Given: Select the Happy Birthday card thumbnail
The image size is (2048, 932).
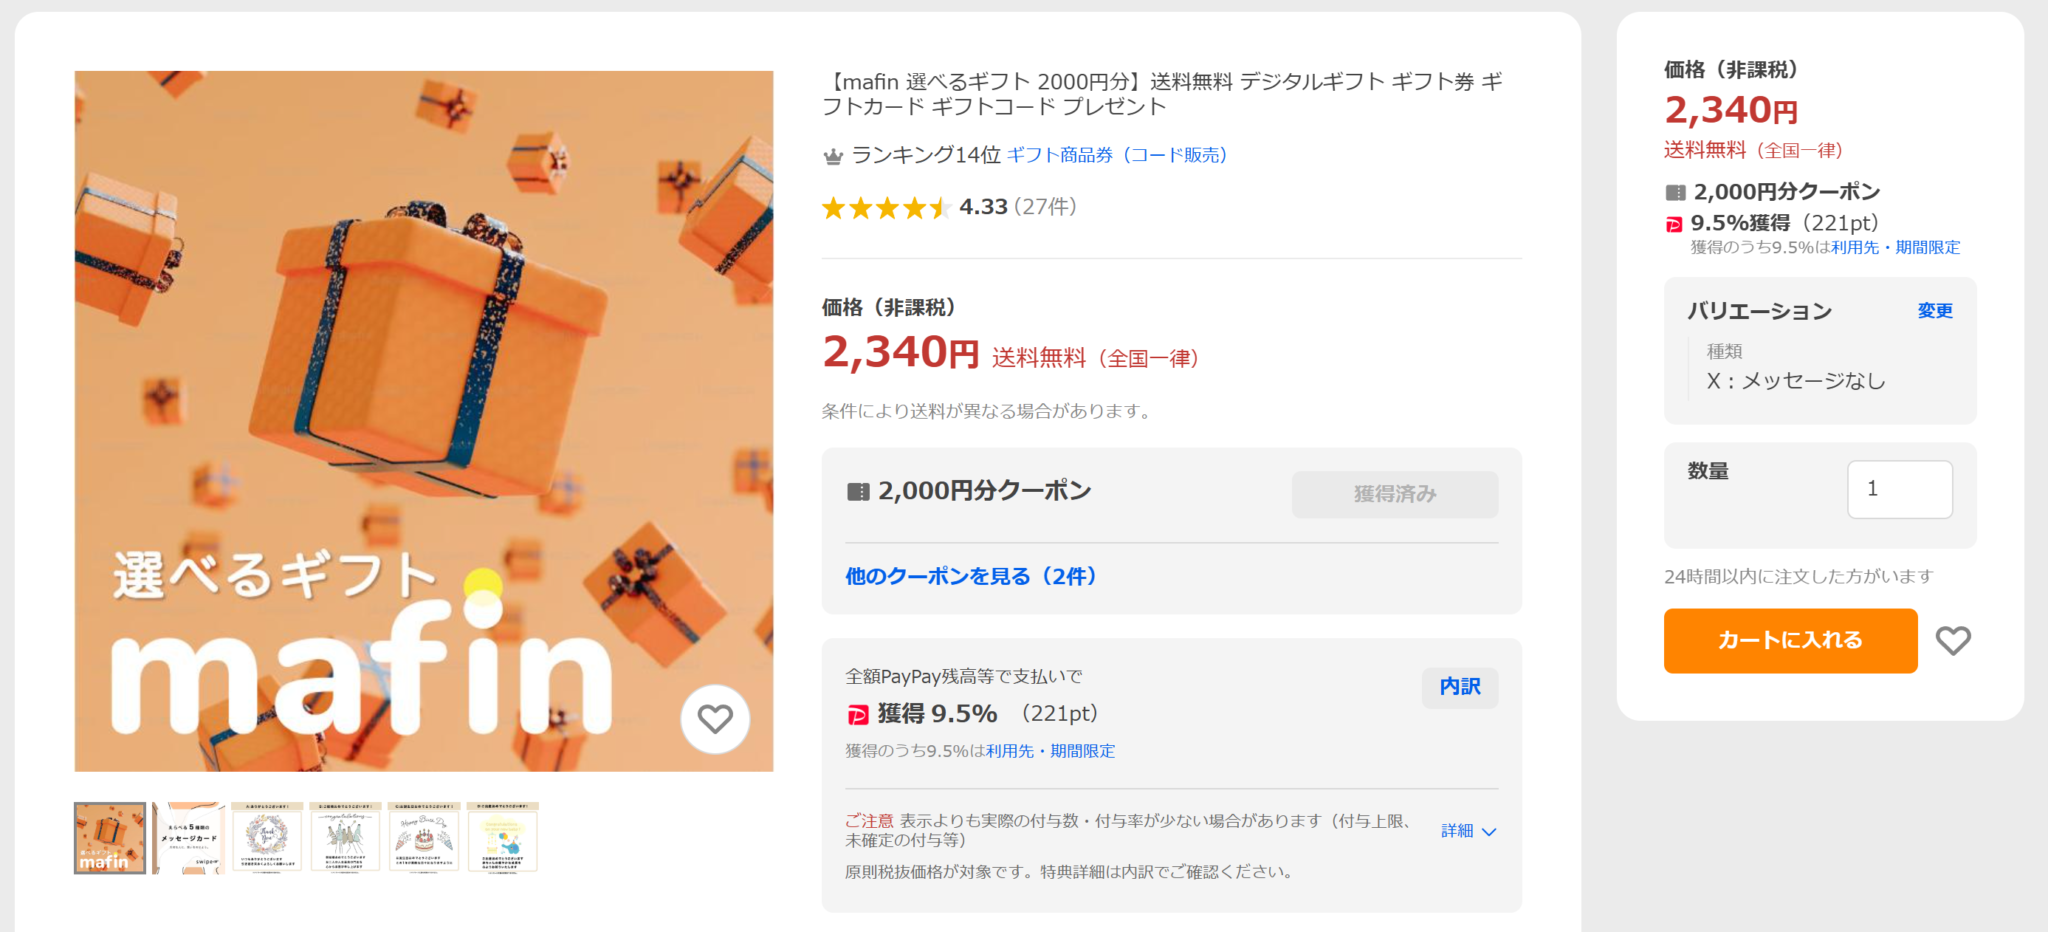Looking at the screenshot, I should tap(426, 838).
